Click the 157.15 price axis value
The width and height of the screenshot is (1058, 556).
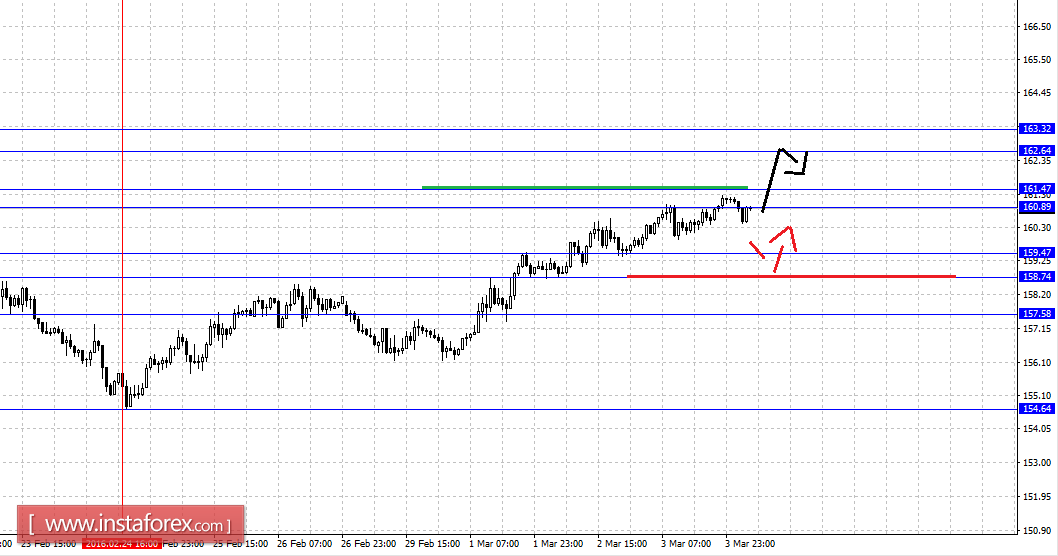click(1037, 329)
